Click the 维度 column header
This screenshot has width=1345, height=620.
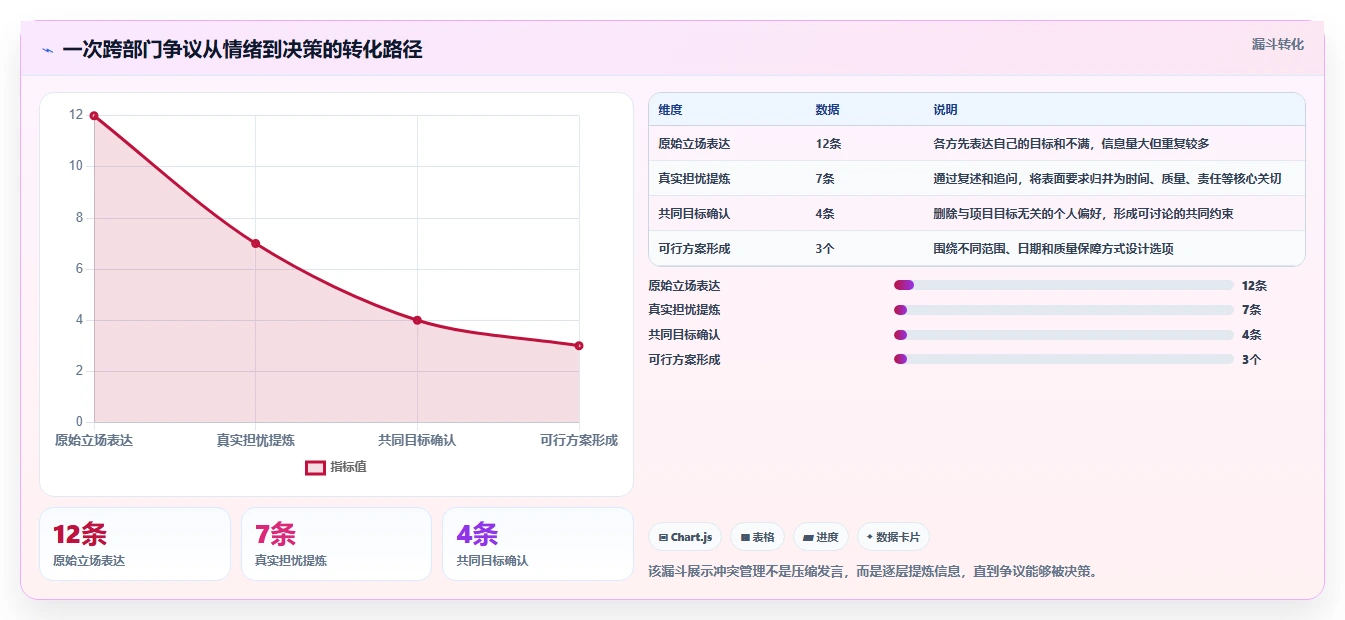pyautogui.click(x=671, y=110)
